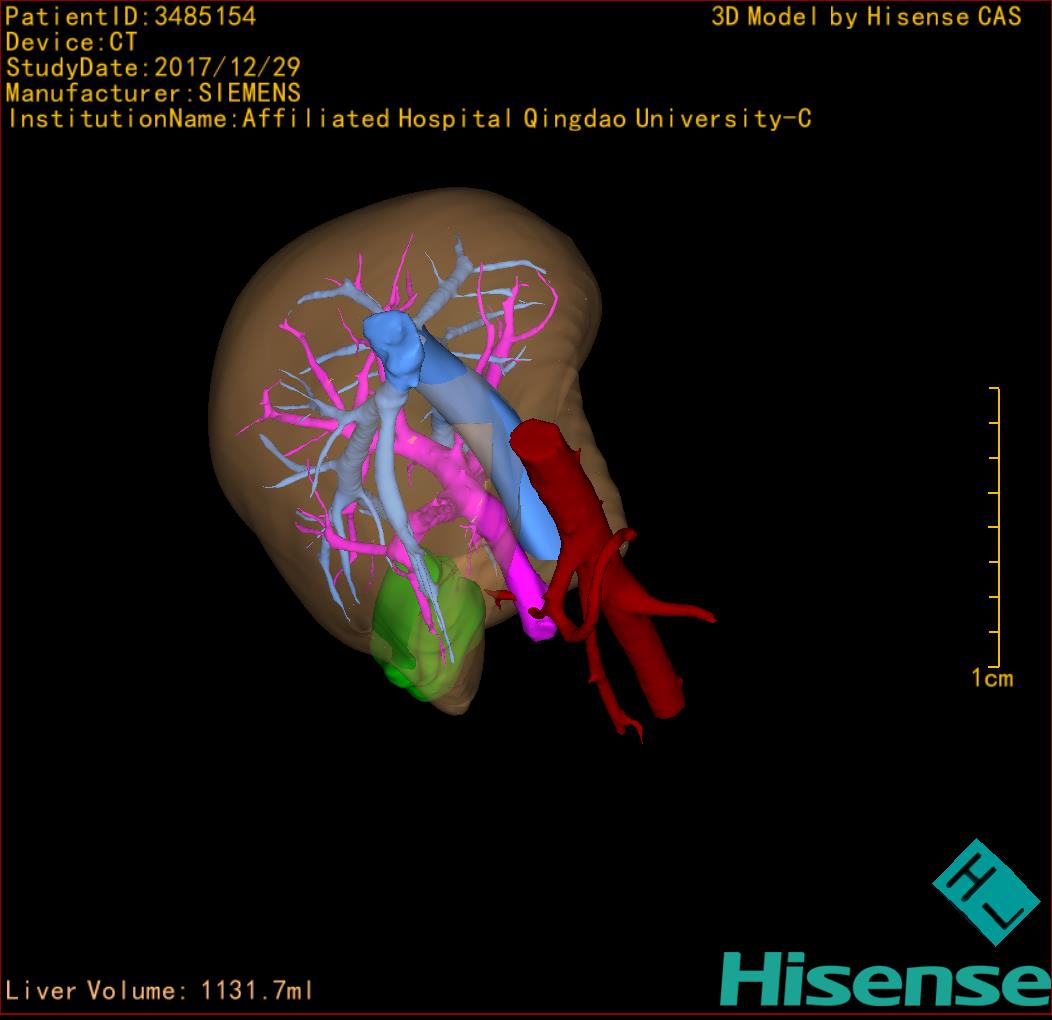Click the InstitutionName hospital text line
Screen dimensions: 1052x1020
coord(408,119)
